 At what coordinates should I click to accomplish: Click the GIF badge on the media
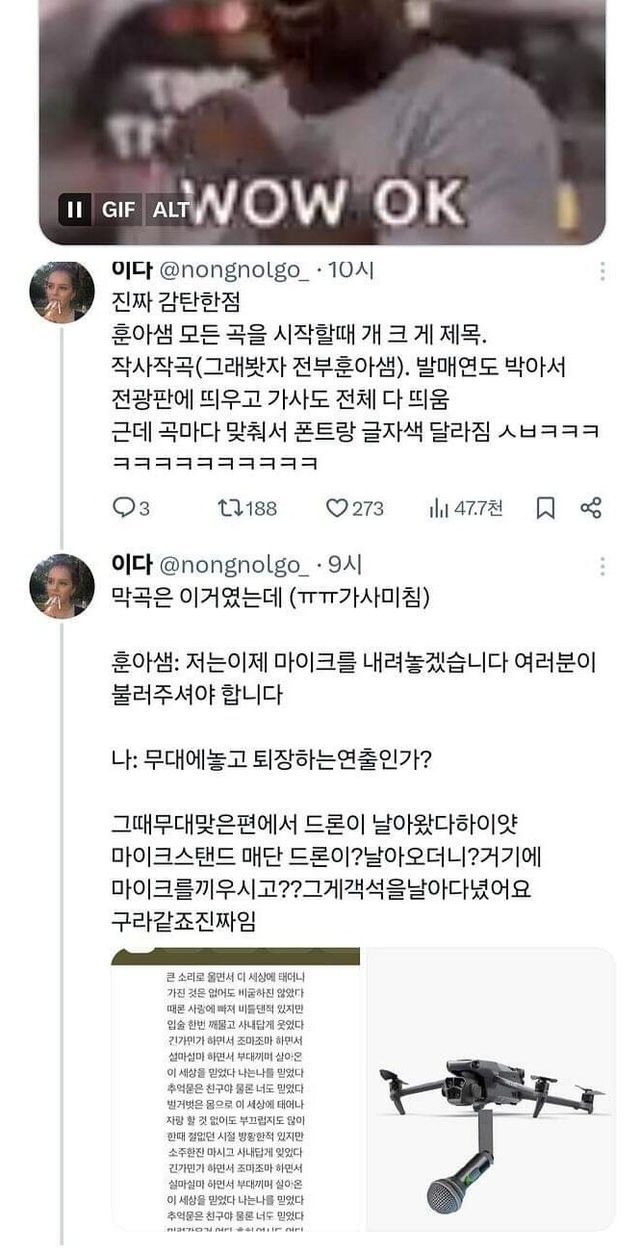point(120,210)
